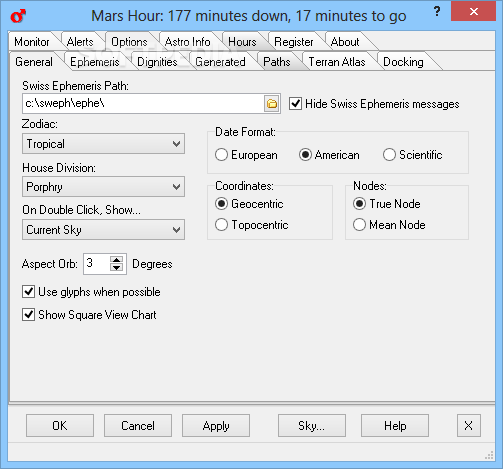Image resolution: width=503 pixels, height=469 pixels.
Task: Switch to the Docking sub-tab
Action: (x=403, y=62)
